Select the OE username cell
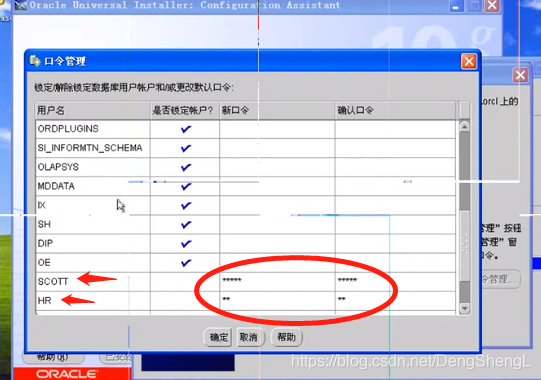Image resolution: width=541 pixels, height=380 pixels. pyautogui.click(x=93, y=263)
